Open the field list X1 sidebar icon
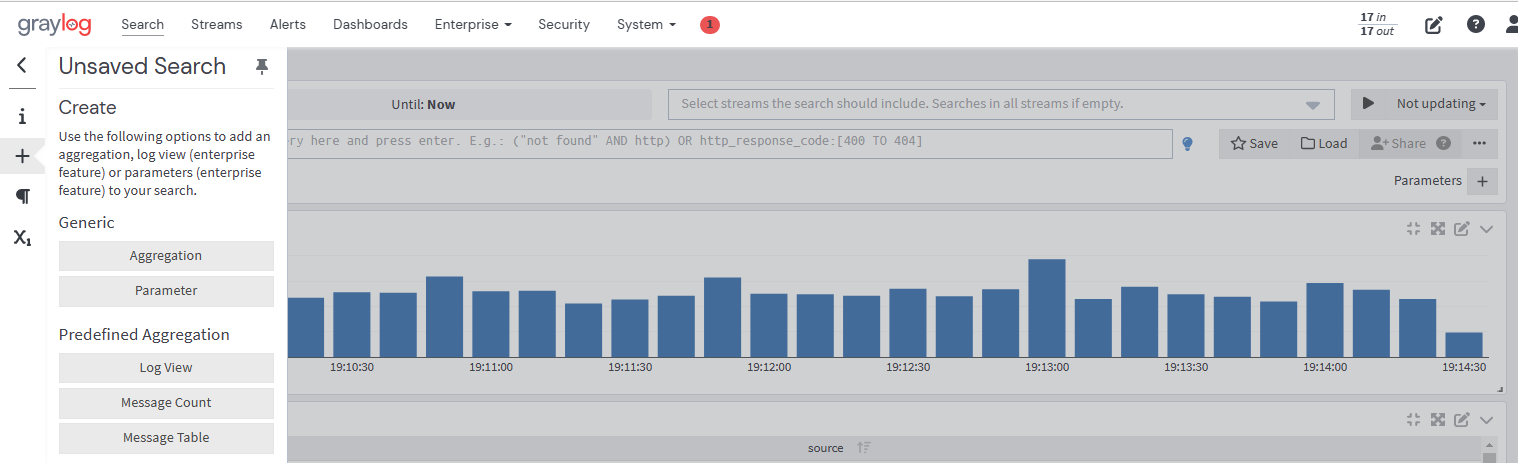The height and width of the screenshot is (463, 1518). point(22,237)
